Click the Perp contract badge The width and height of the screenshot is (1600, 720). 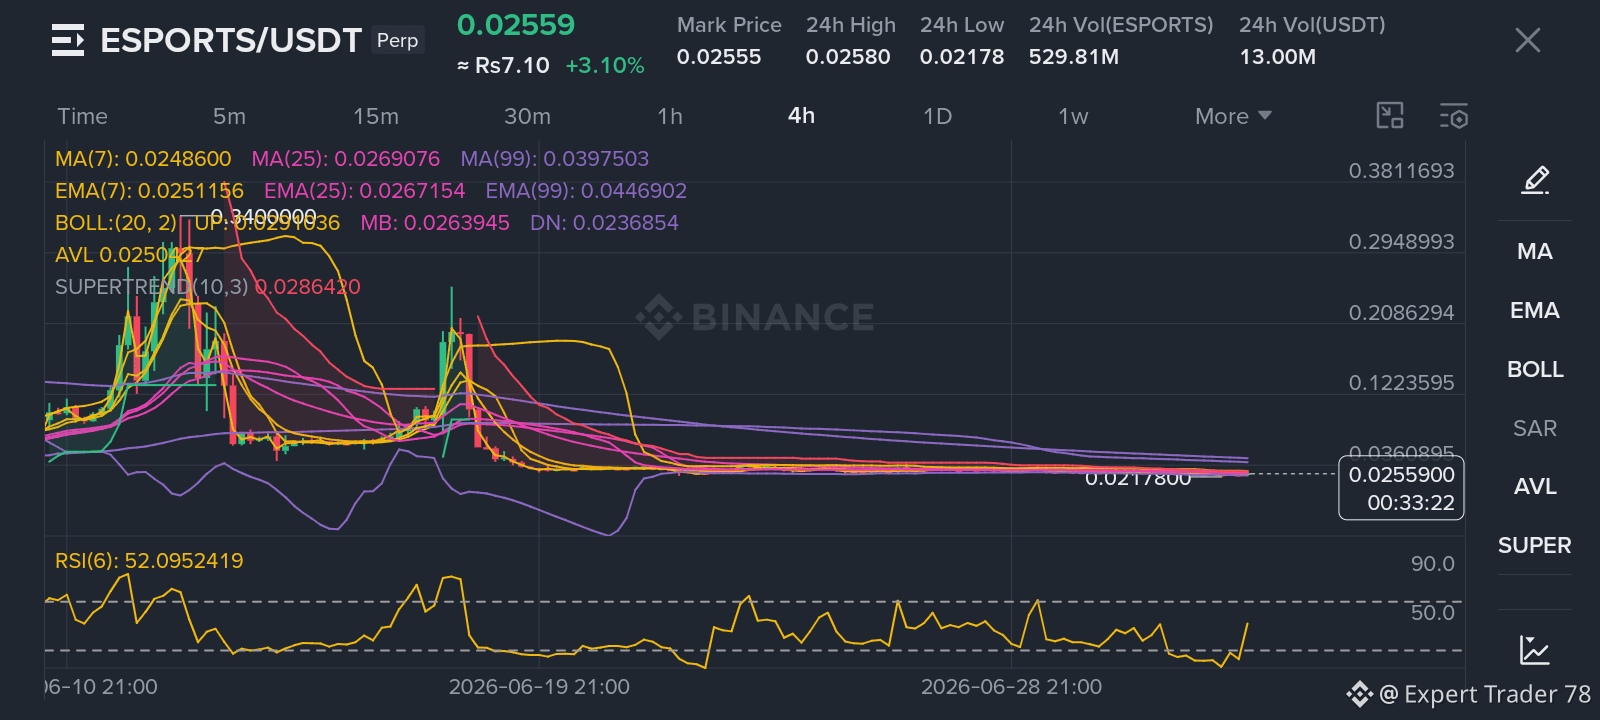tap(398, 40)
